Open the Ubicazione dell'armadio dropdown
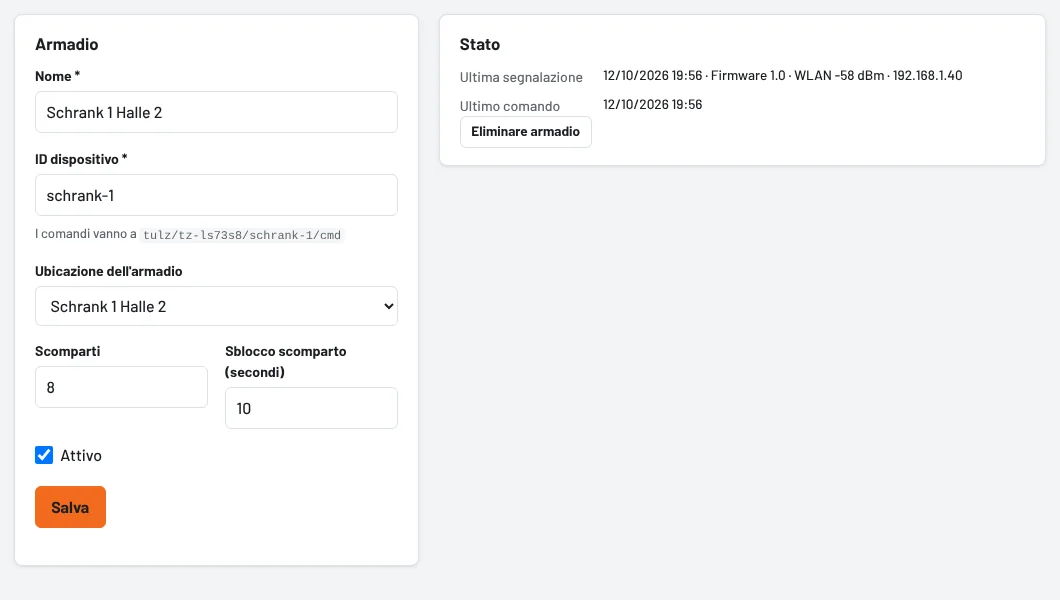 (x=216, y=306)
